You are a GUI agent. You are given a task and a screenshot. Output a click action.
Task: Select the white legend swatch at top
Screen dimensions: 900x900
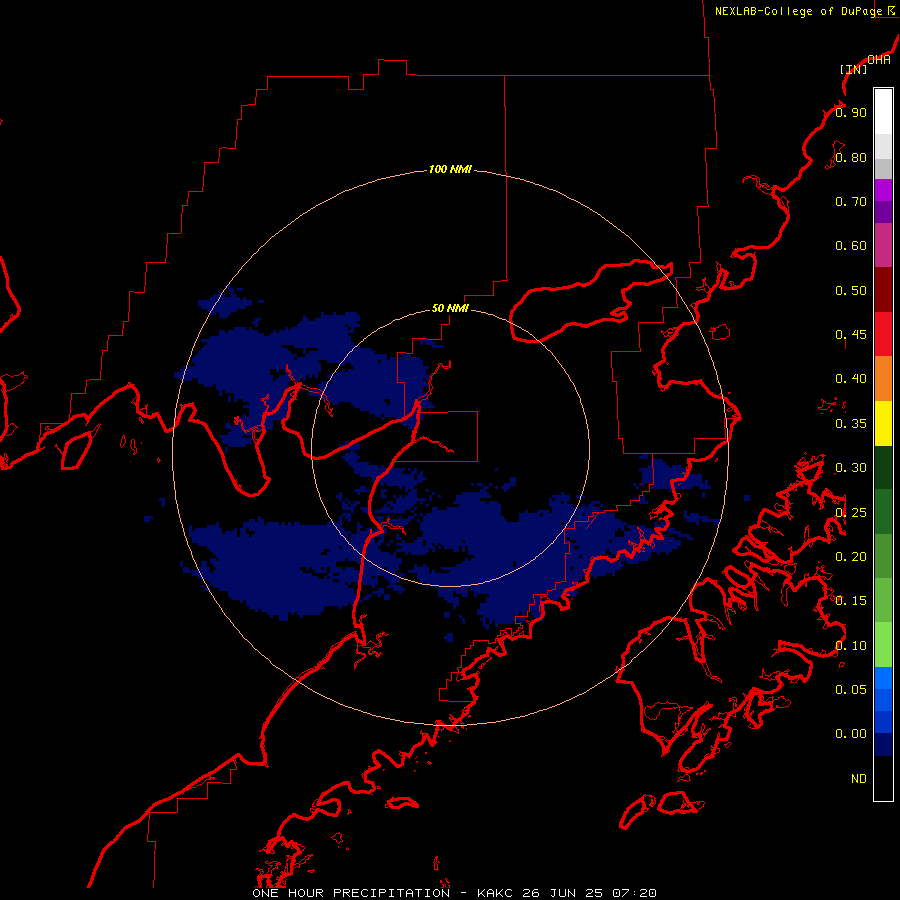click(x=883, y=112)
